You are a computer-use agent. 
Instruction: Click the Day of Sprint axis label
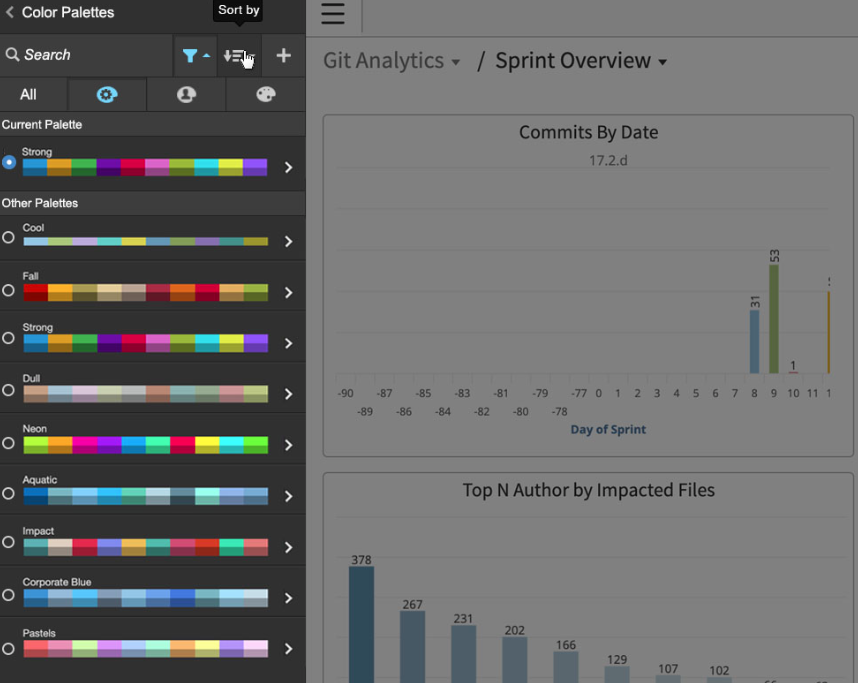608,430
